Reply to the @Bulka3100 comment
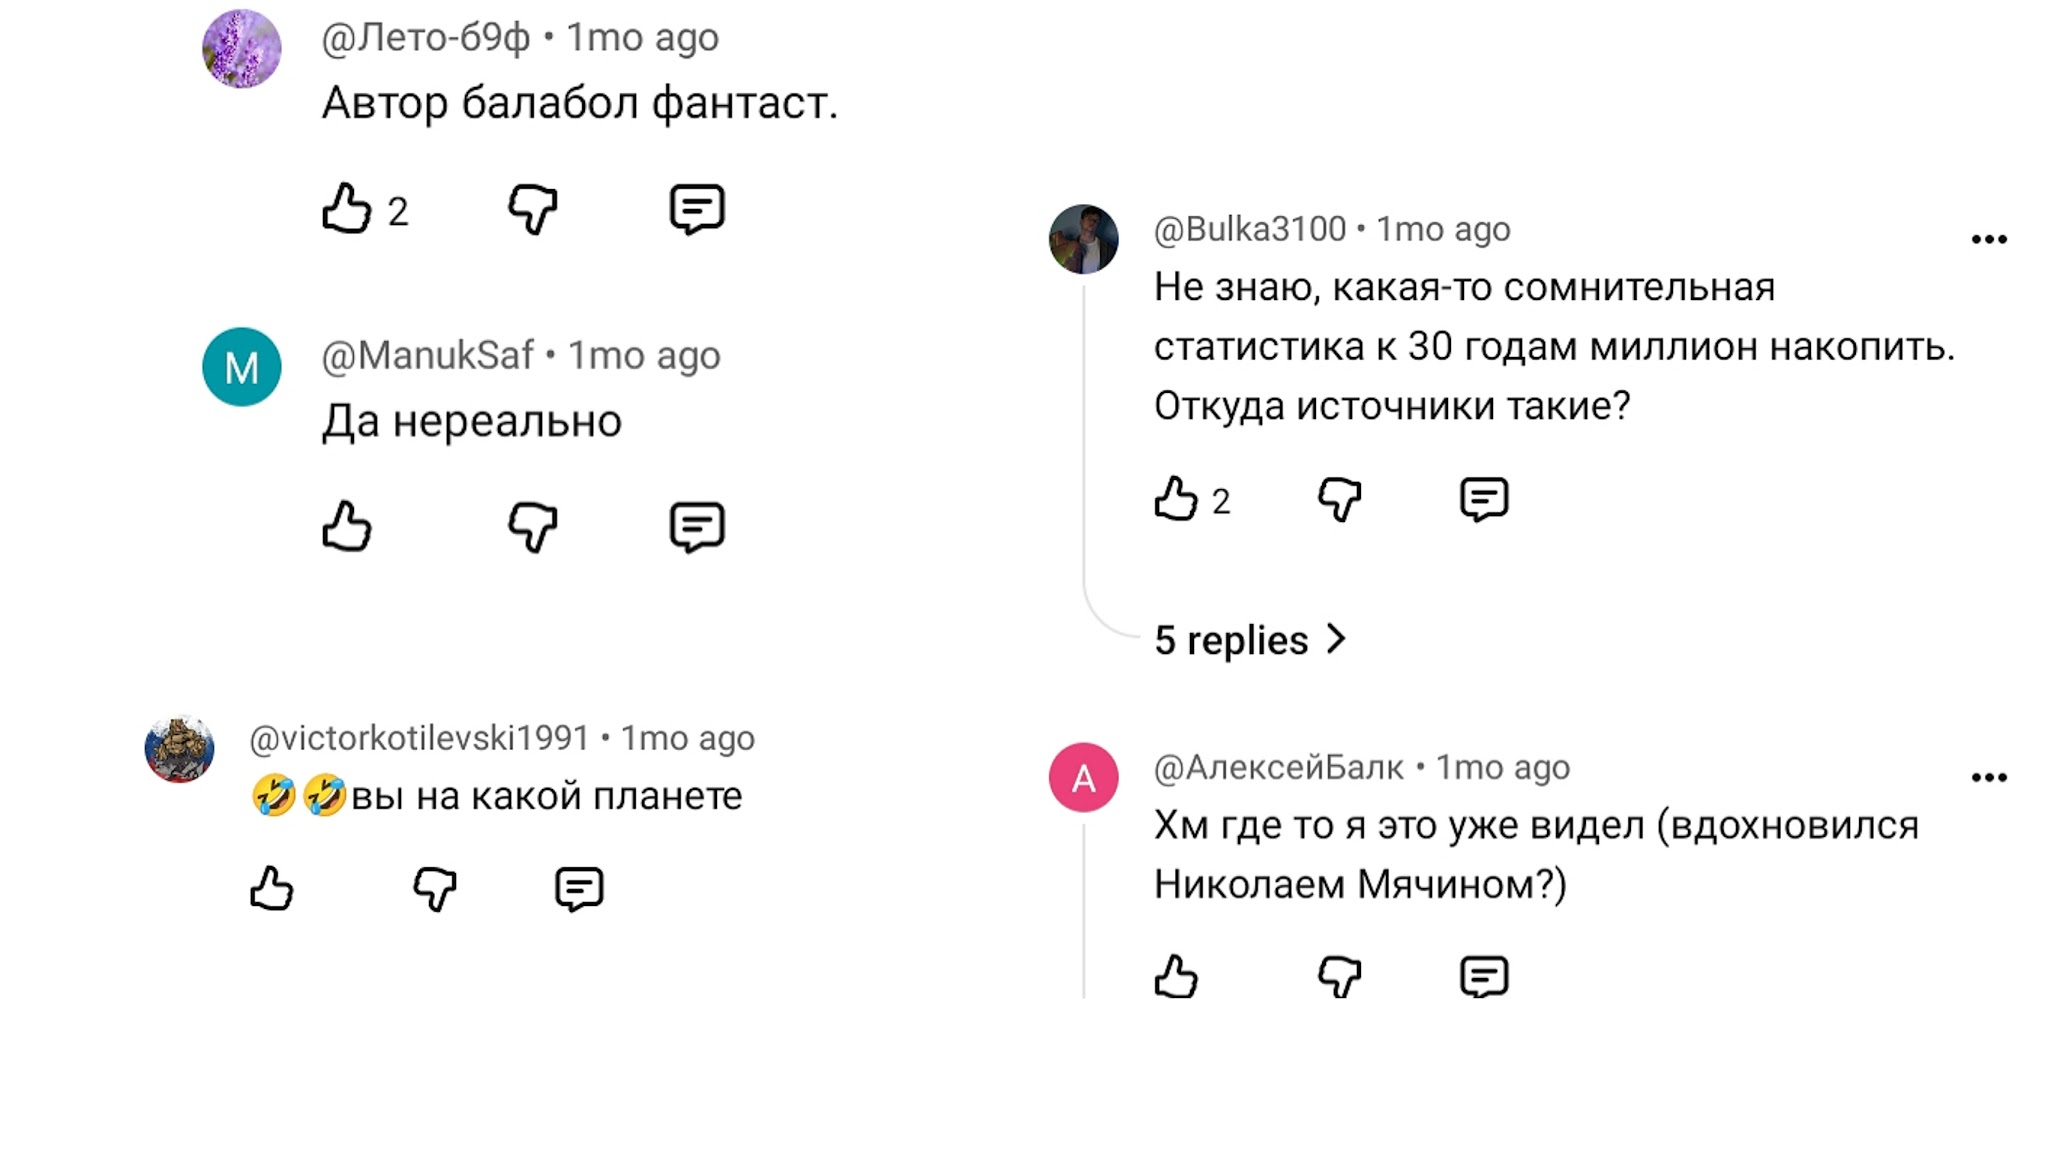 click(x=1484, y=499)
